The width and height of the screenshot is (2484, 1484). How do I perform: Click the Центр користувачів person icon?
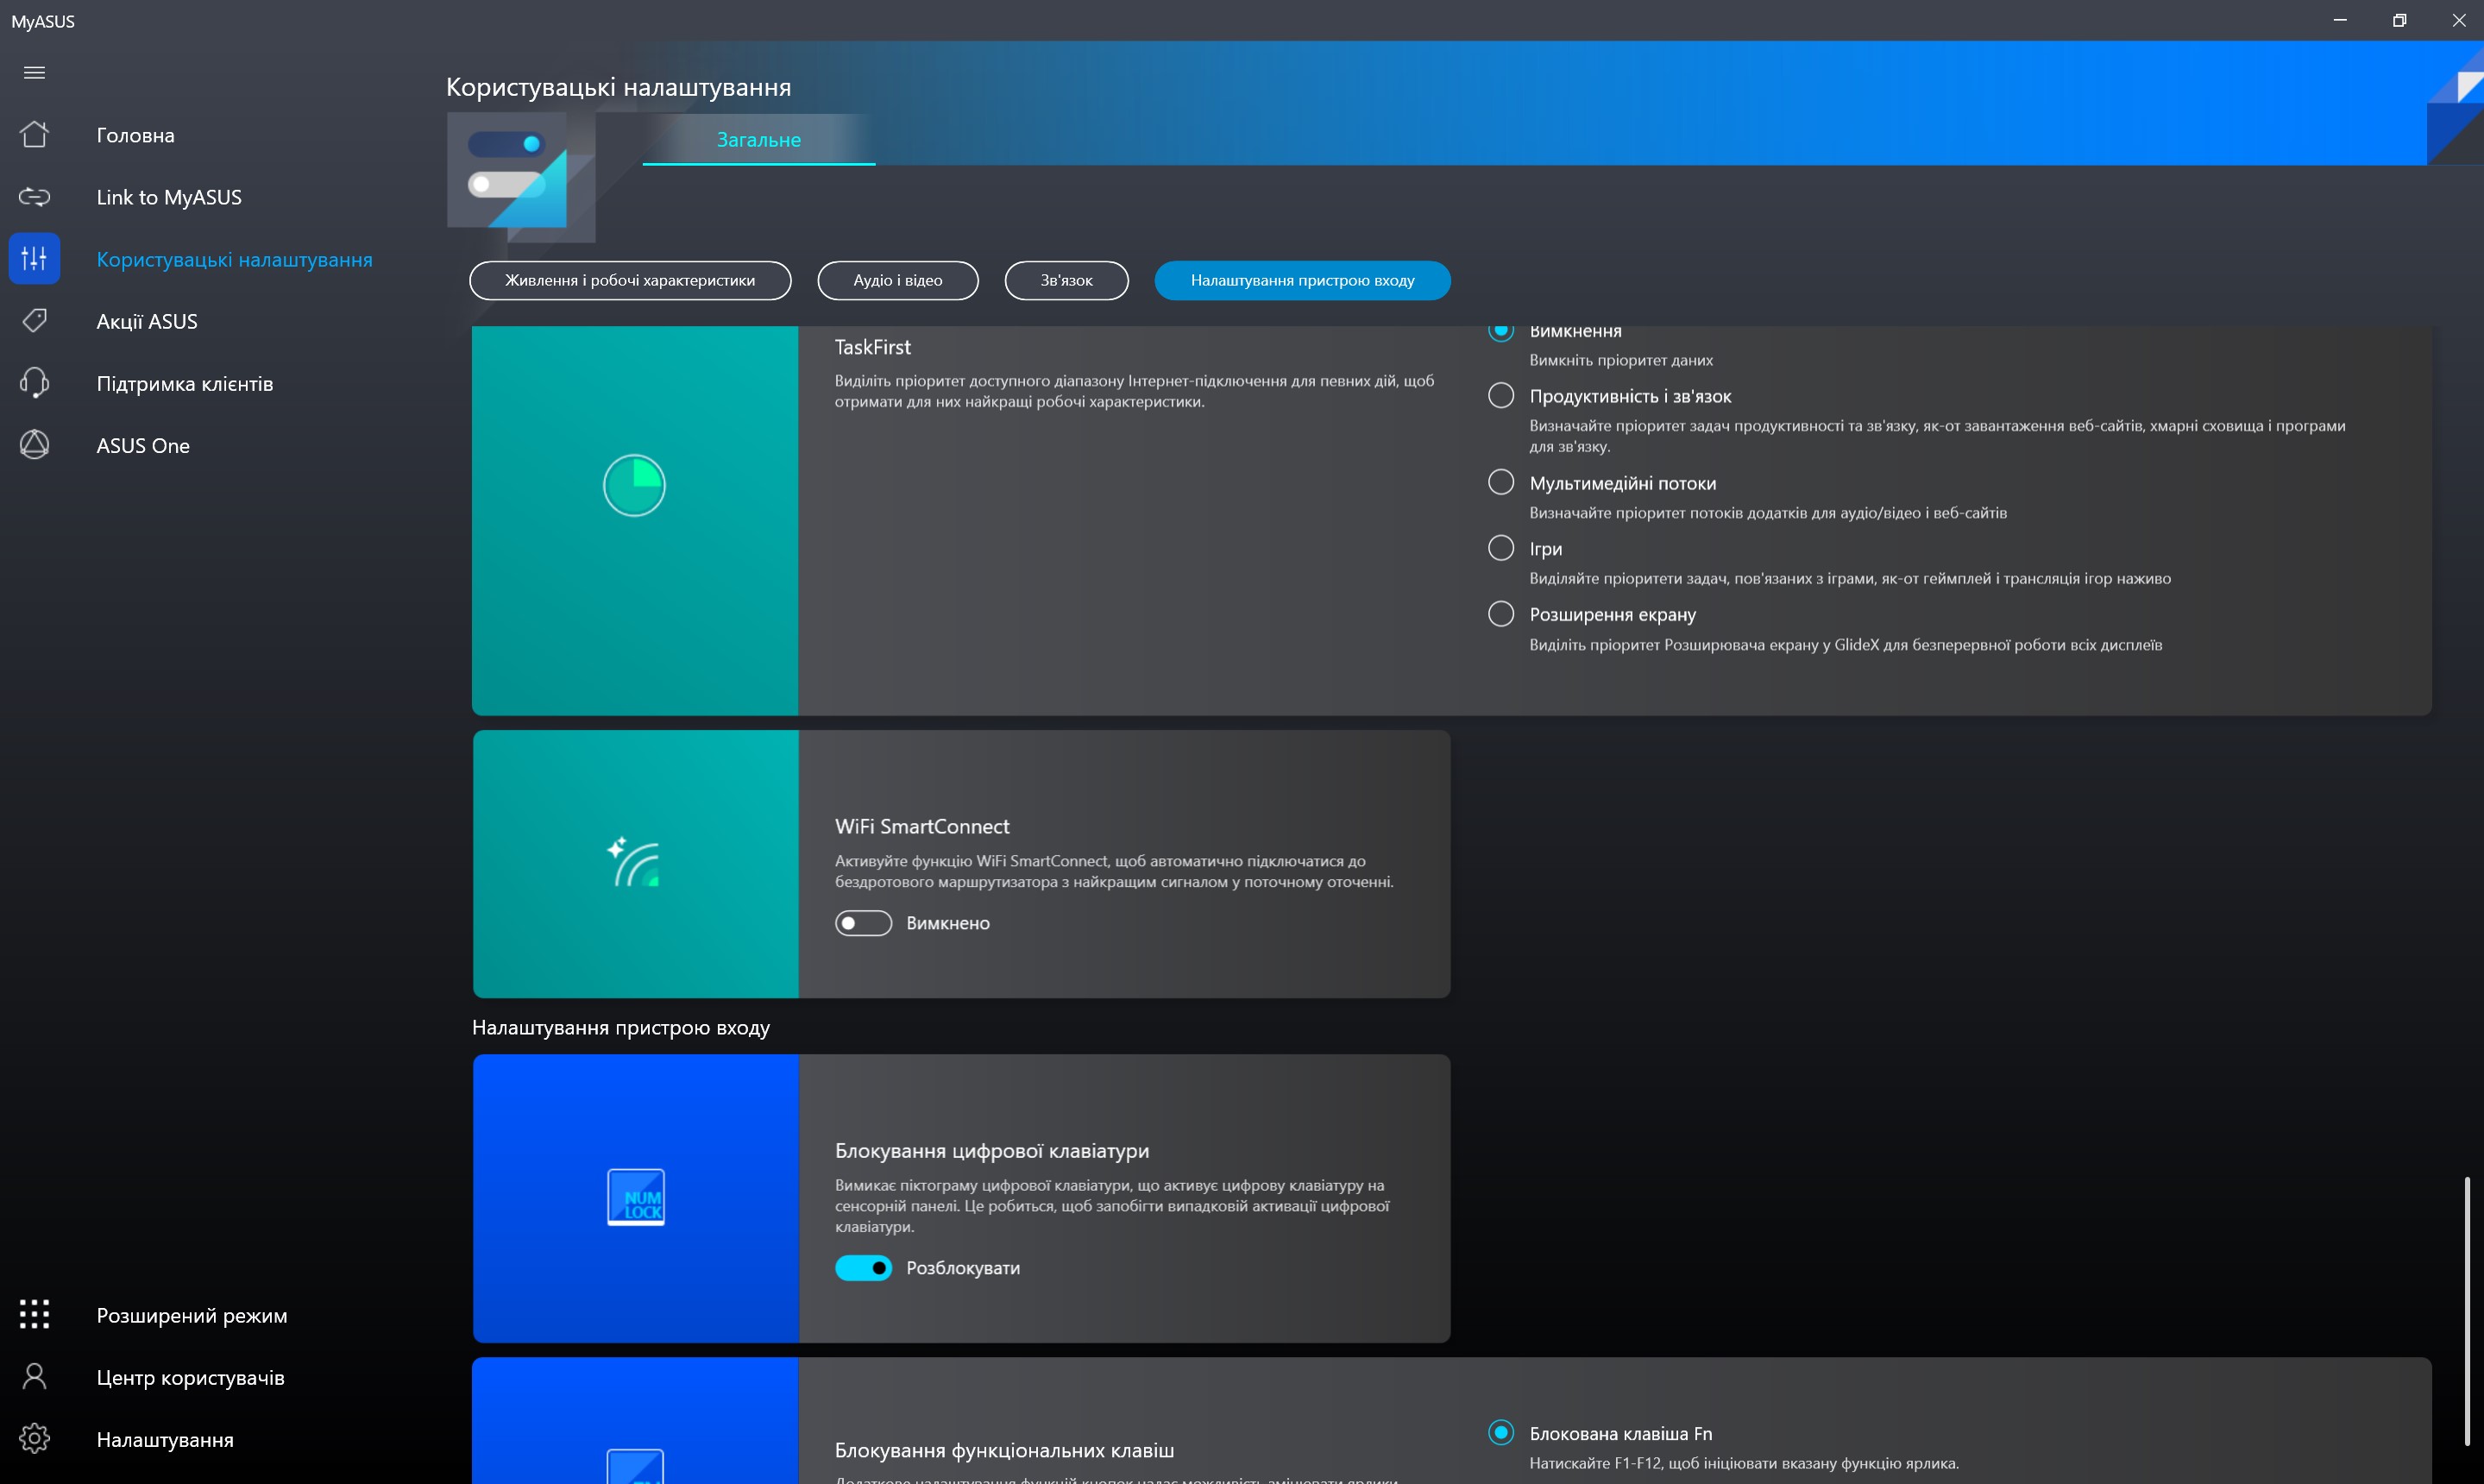34,1377
